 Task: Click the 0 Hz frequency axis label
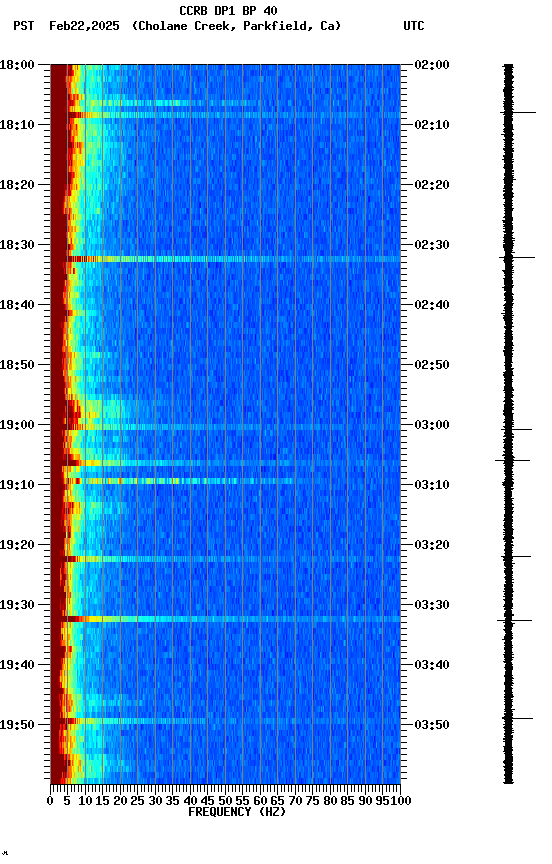tap(50, 801)
